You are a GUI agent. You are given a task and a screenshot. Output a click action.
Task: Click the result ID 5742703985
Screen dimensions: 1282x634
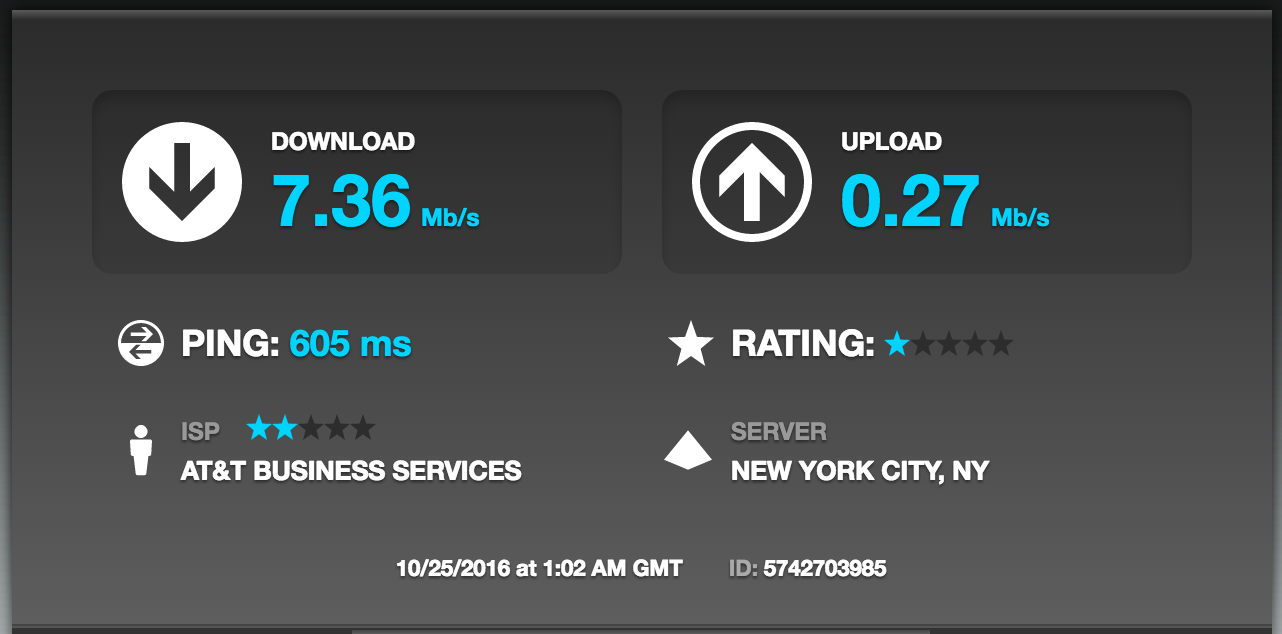tap(825, 569)
